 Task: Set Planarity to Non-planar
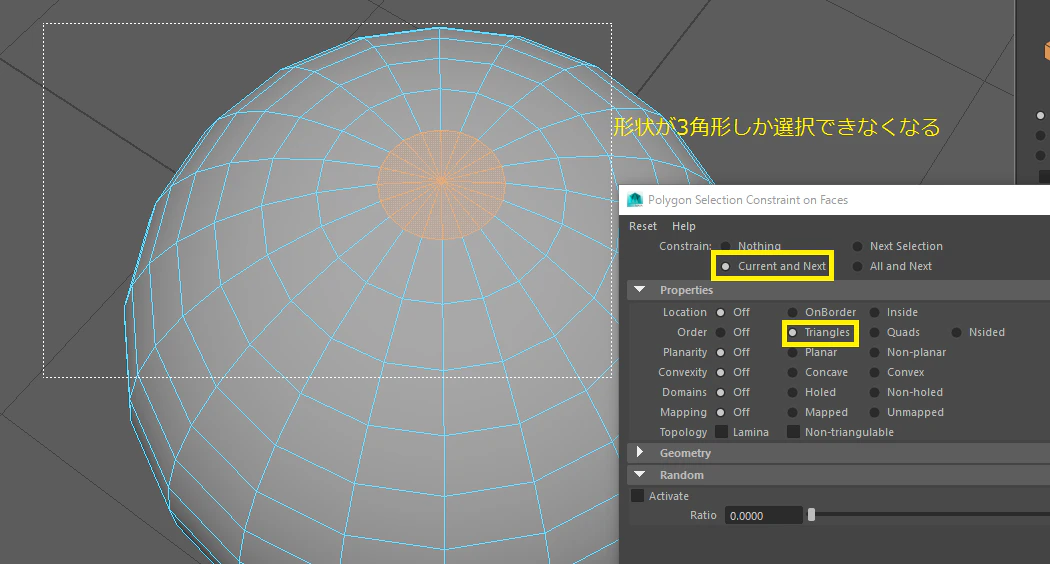(875, 352)
